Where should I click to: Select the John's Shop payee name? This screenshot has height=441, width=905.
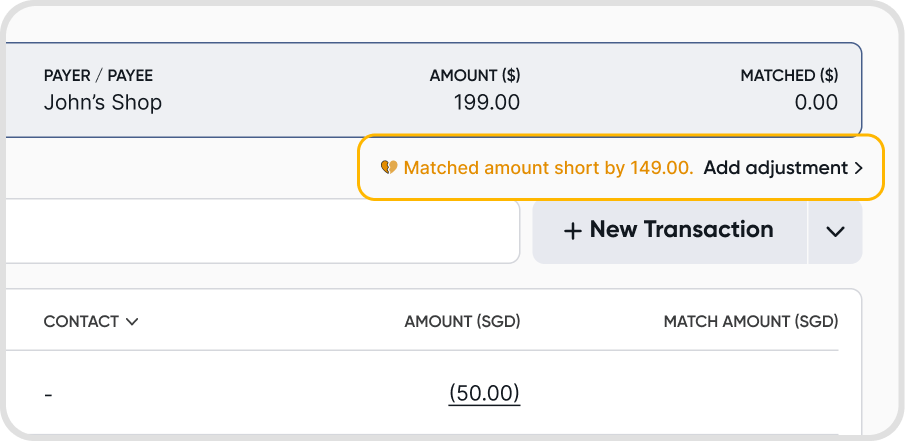click(103, 102)
